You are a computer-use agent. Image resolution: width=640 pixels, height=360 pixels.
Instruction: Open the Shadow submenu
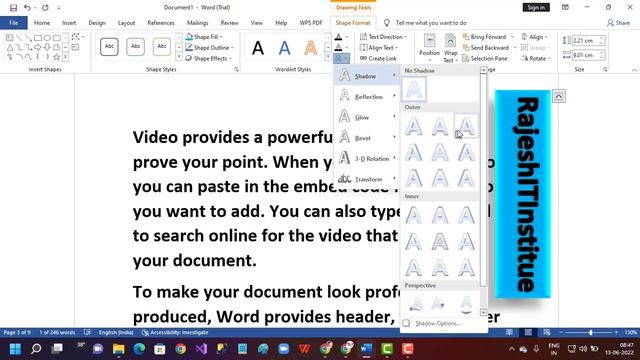tap(366, 76)
